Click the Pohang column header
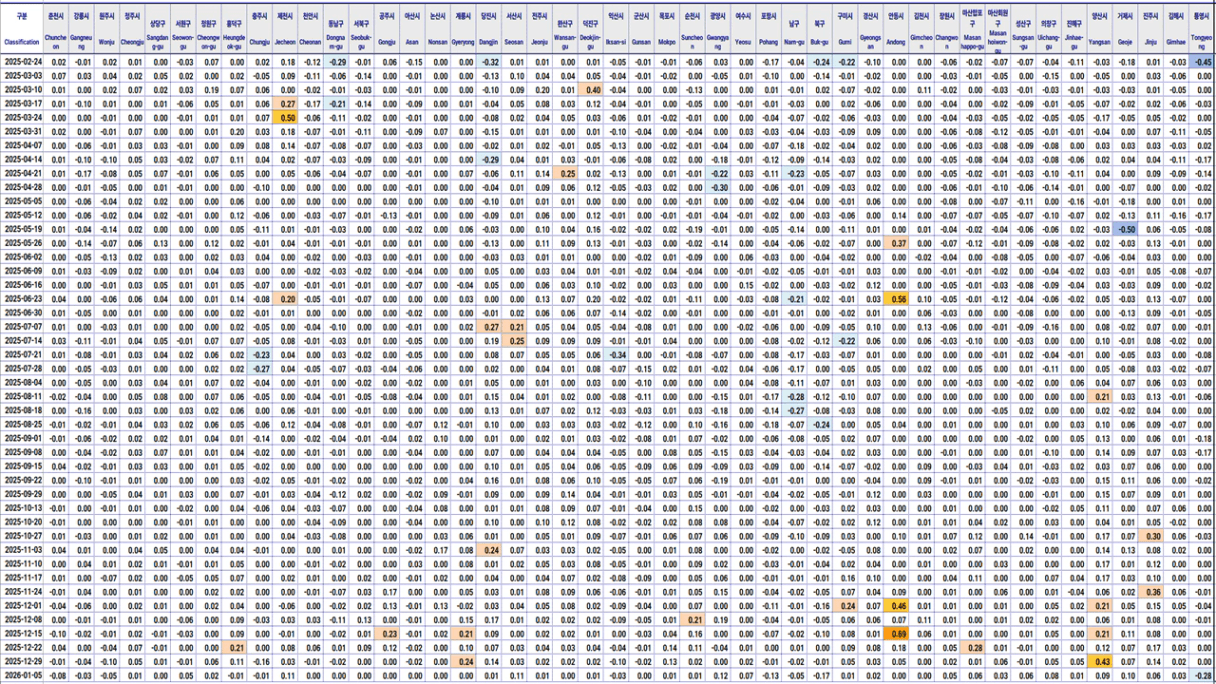The image size is (1216, 684). pos(768,29)
